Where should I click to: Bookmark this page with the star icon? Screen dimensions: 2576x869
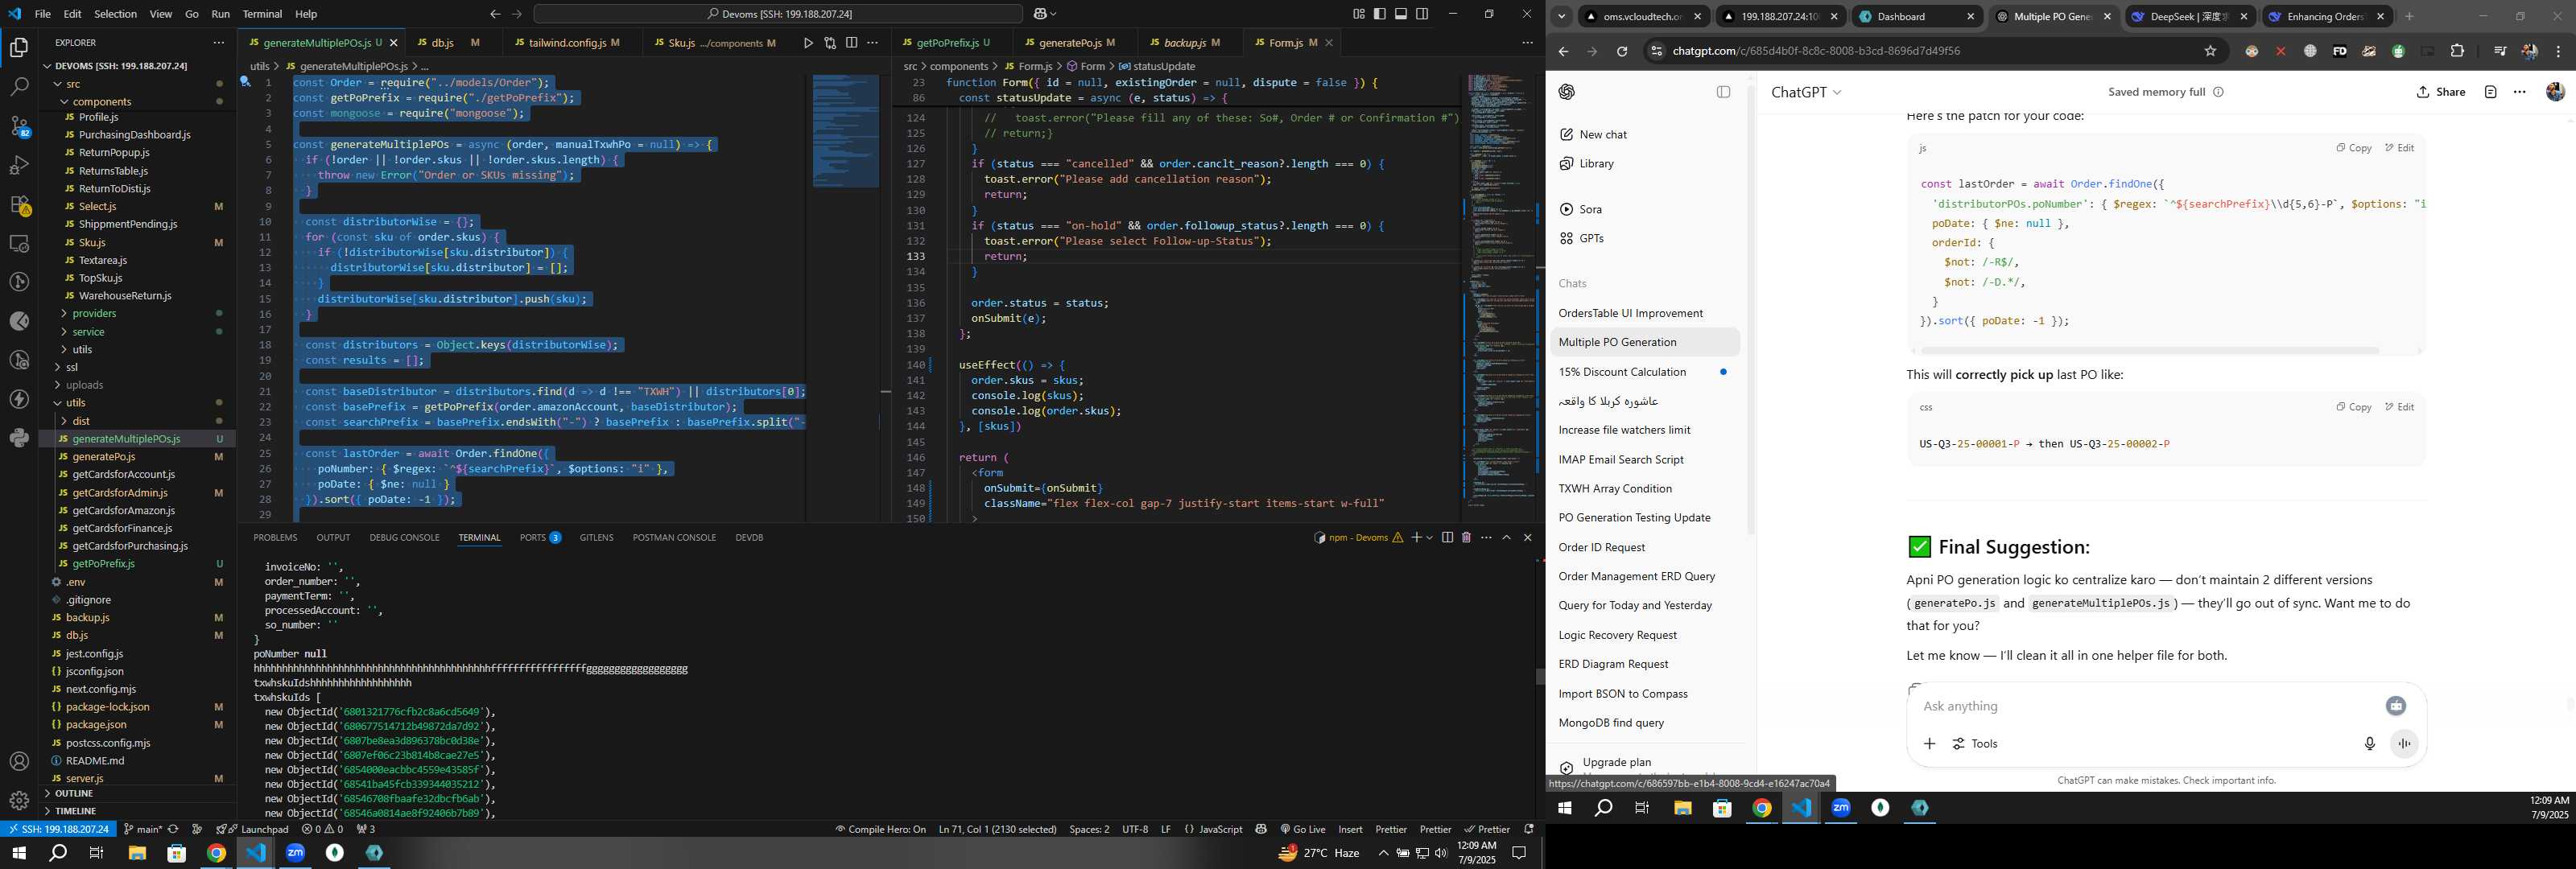tap(2211, 51)
